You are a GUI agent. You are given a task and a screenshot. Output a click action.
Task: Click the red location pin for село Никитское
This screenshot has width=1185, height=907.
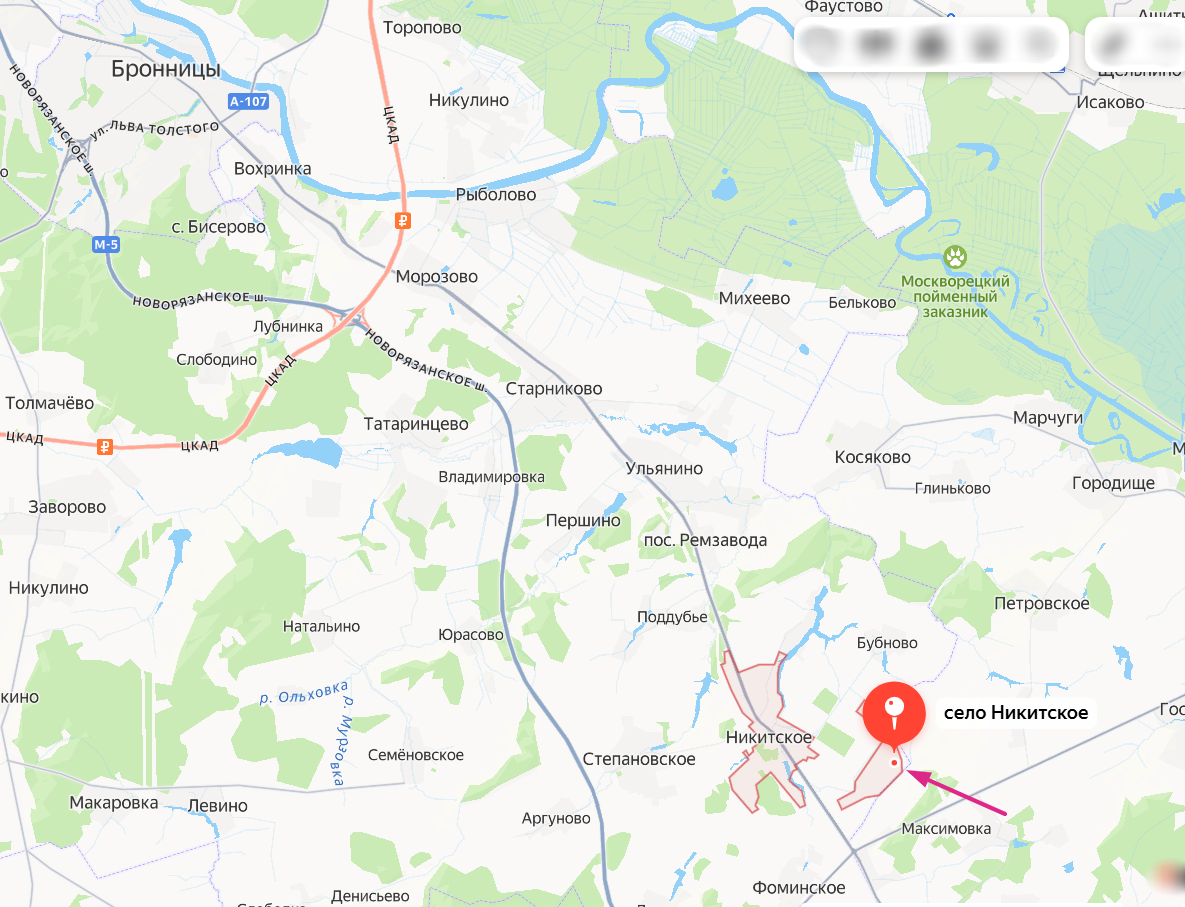(x=894, y=714)
